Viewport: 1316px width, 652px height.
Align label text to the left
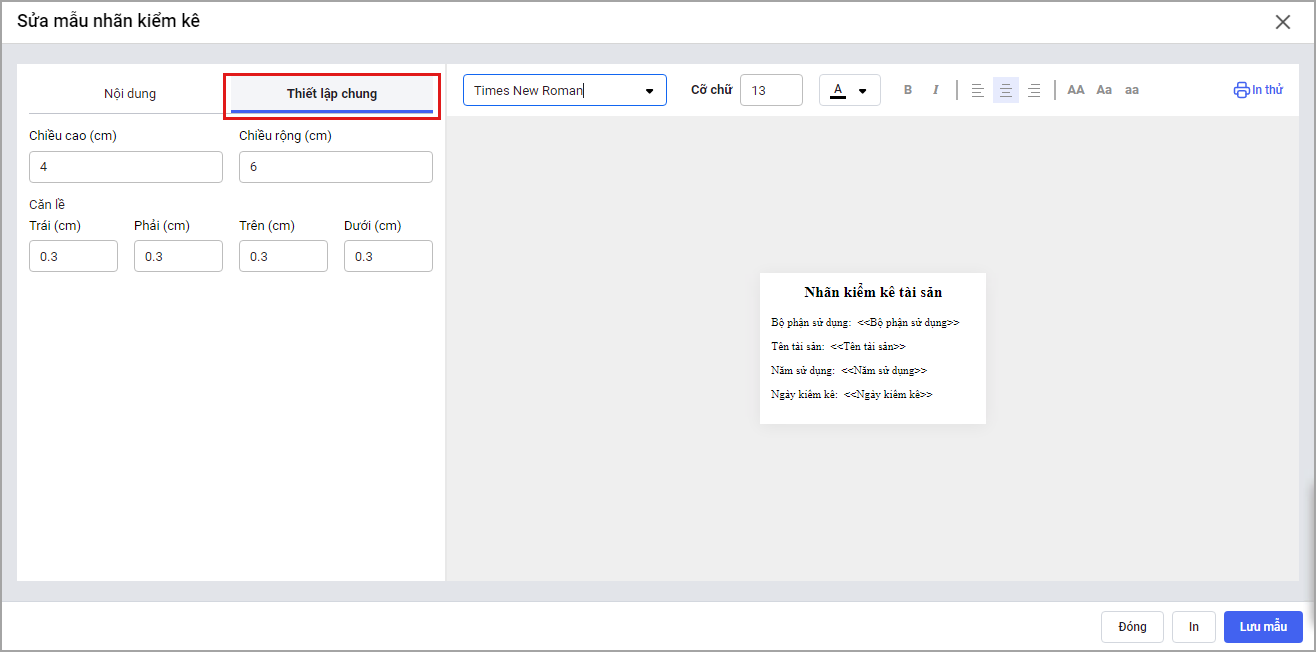(977, 90)
